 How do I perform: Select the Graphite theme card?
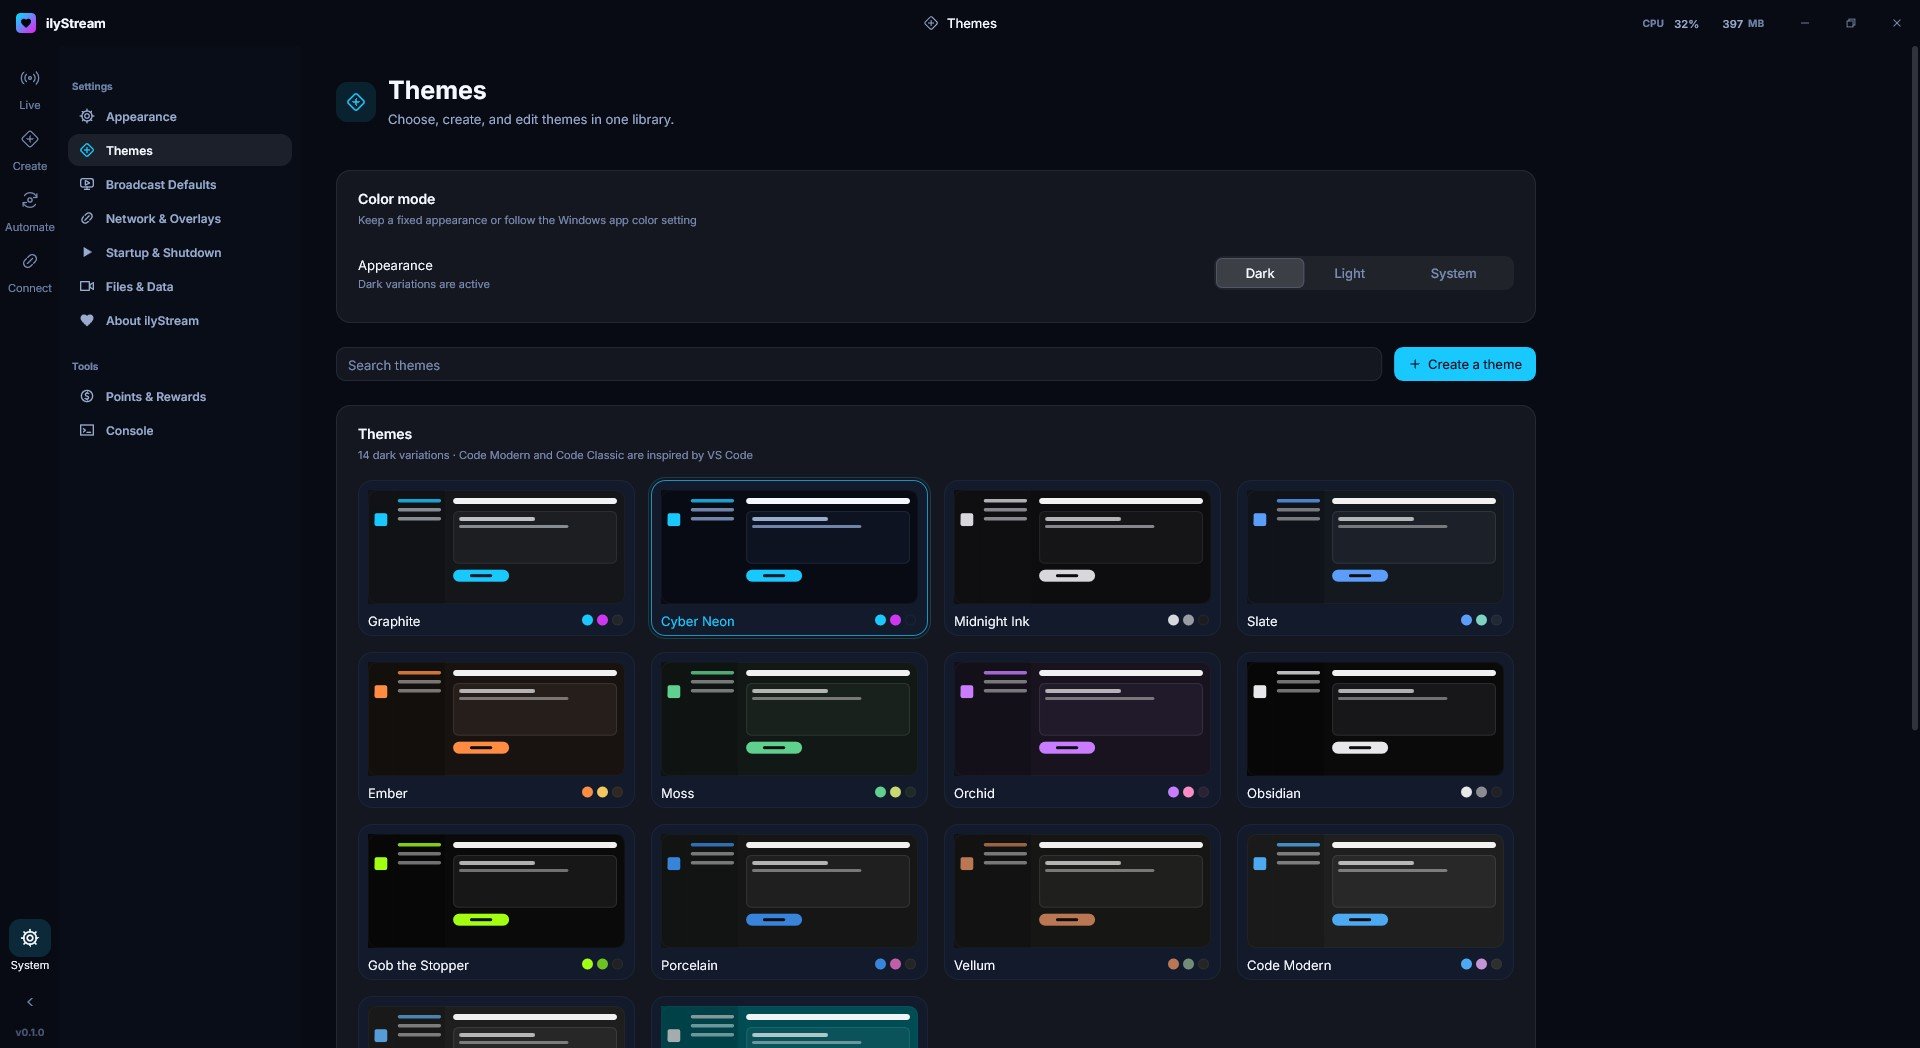click(x=496, y=558)
